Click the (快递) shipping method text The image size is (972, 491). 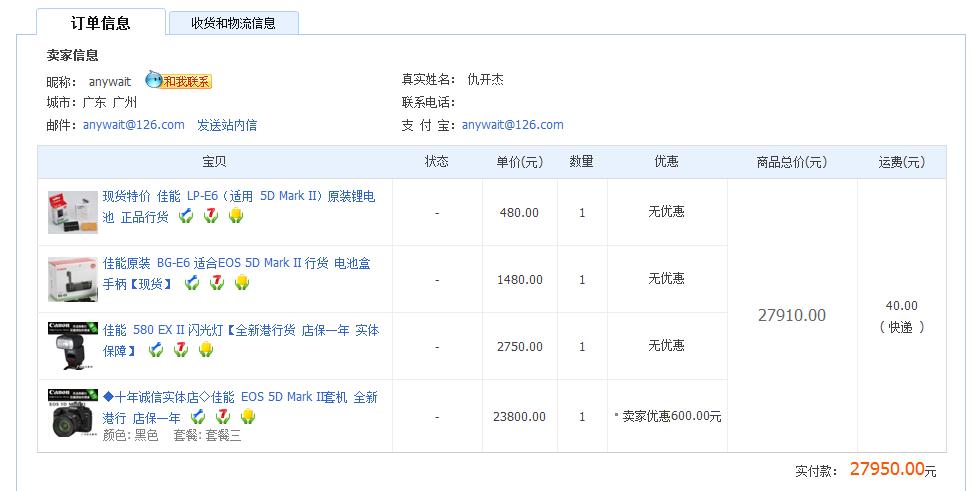901,327
